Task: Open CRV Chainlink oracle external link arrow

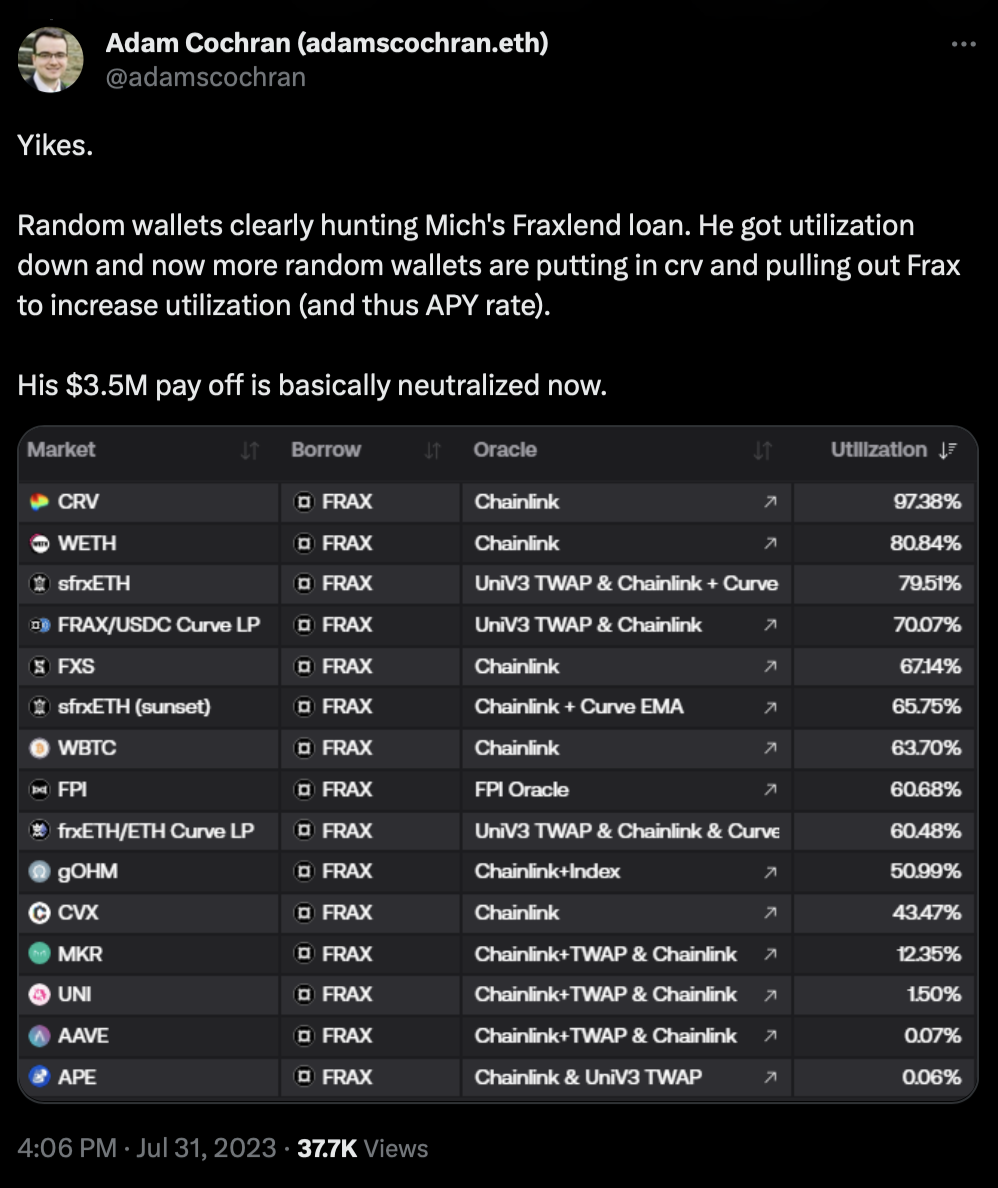Action: point(771,502)
